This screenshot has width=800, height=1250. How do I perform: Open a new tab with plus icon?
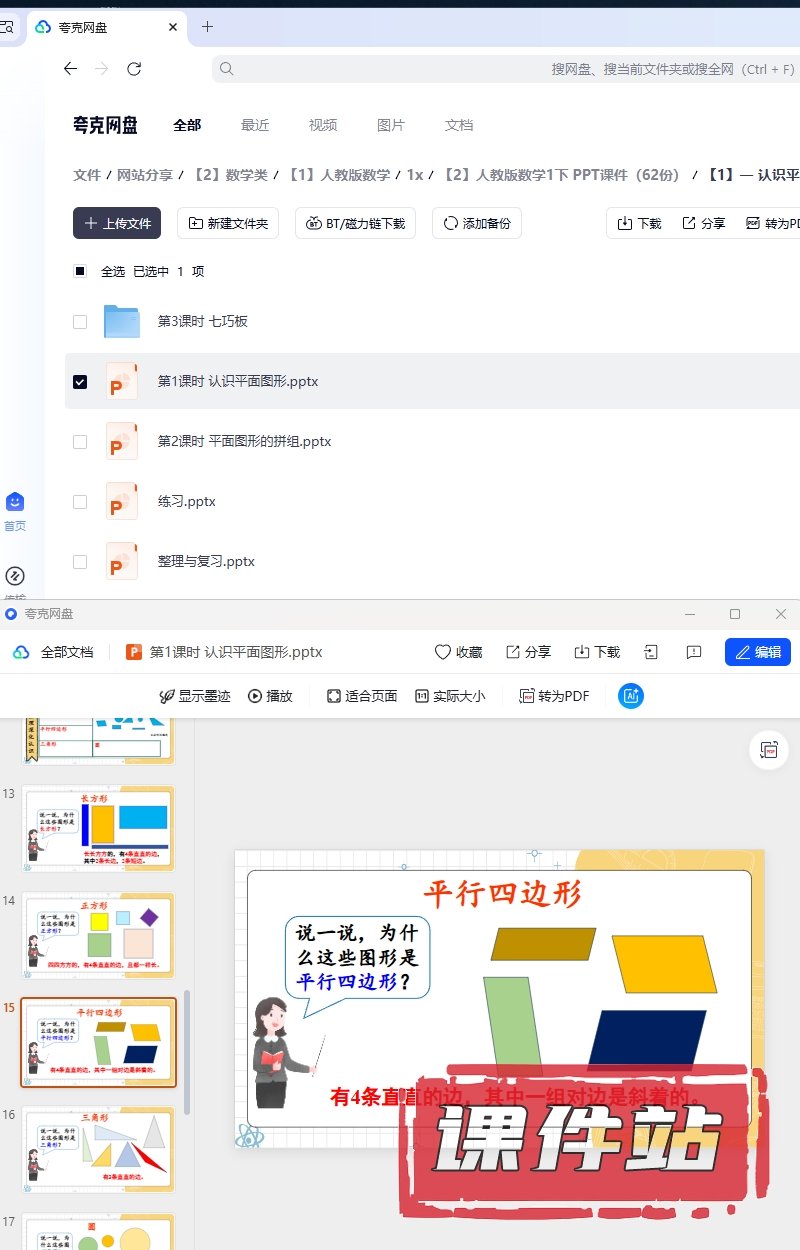pos(207,27)
